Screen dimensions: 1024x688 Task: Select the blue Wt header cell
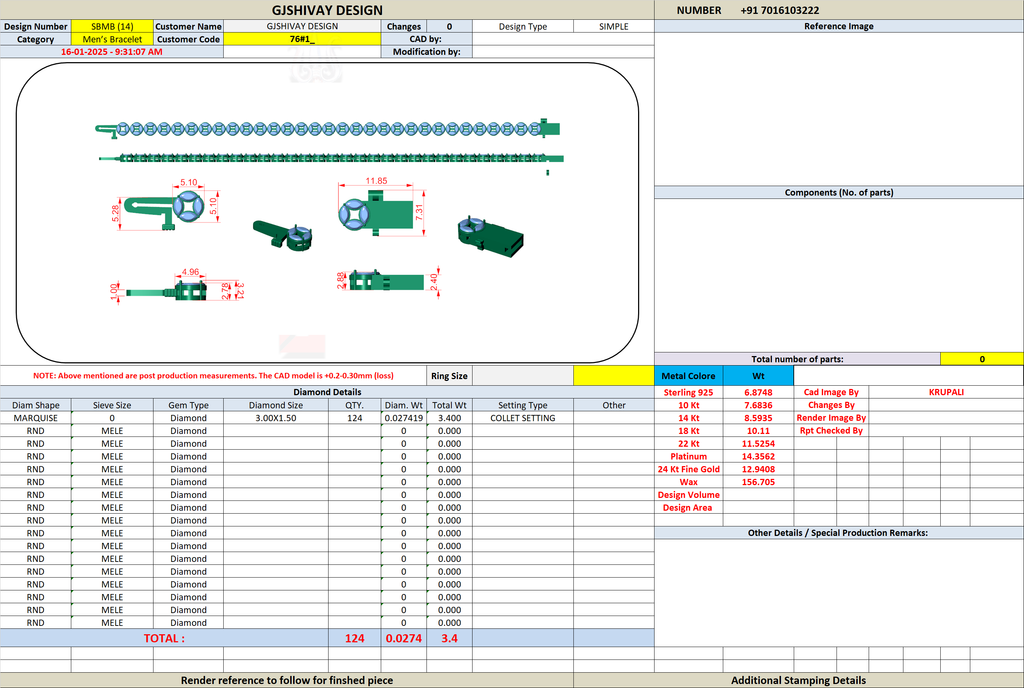pos(758,376)
